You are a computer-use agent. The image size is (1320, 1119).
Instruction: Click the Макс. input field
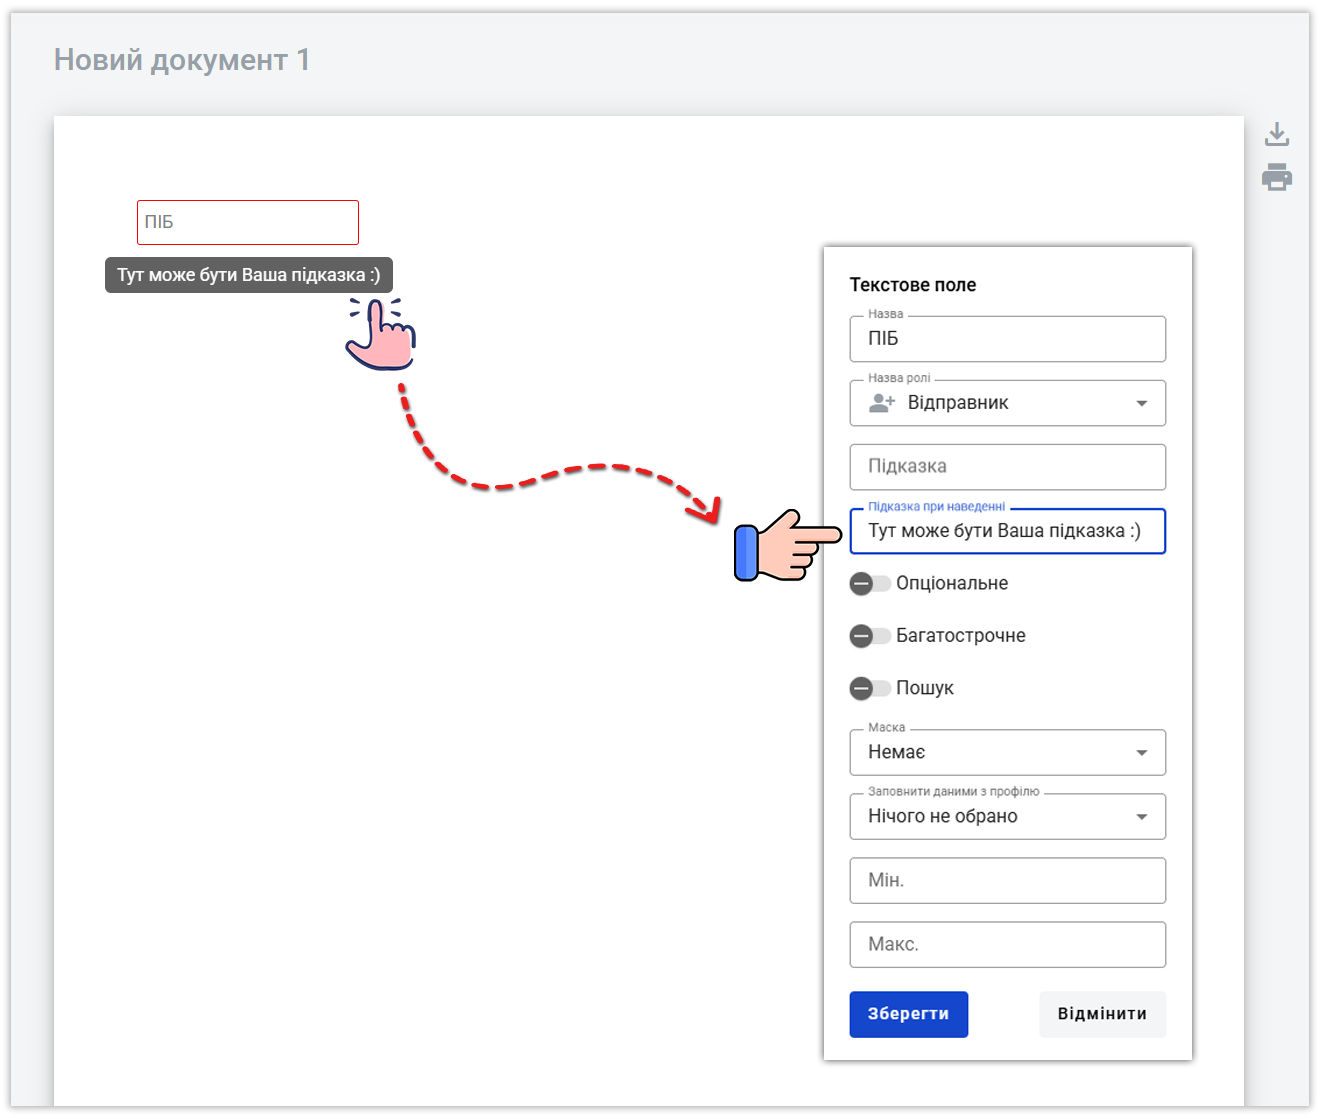pos(1007,945)
